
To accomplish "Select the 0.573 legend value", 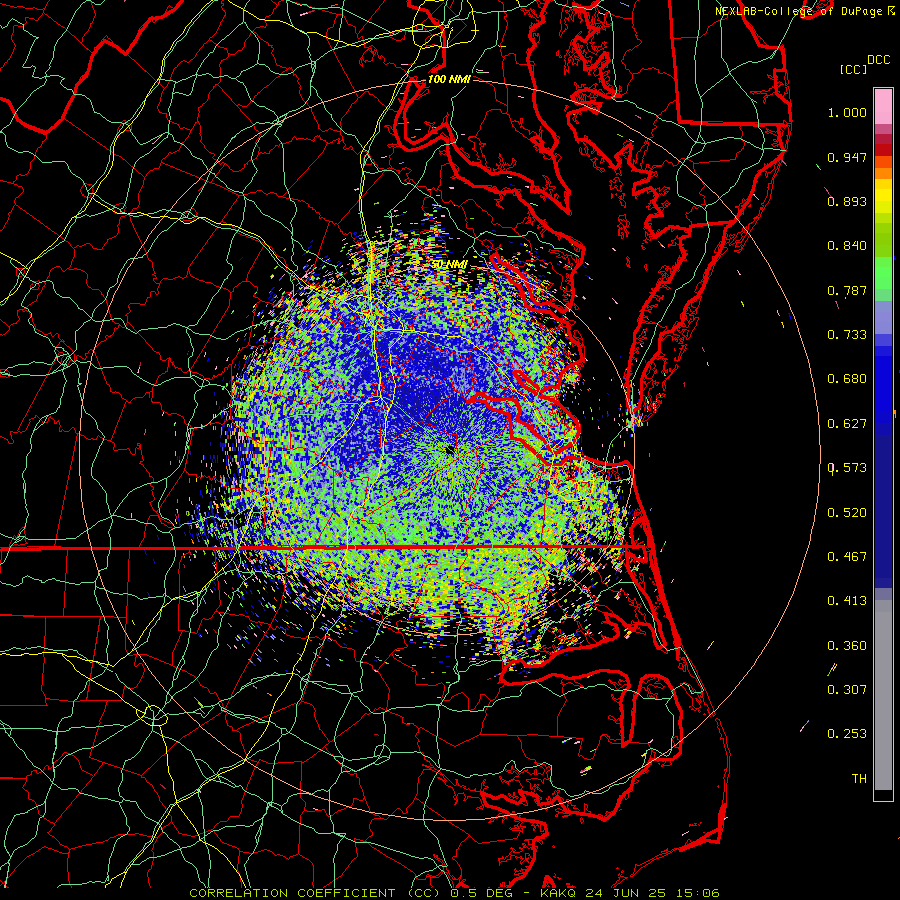I will pos(847,468).
